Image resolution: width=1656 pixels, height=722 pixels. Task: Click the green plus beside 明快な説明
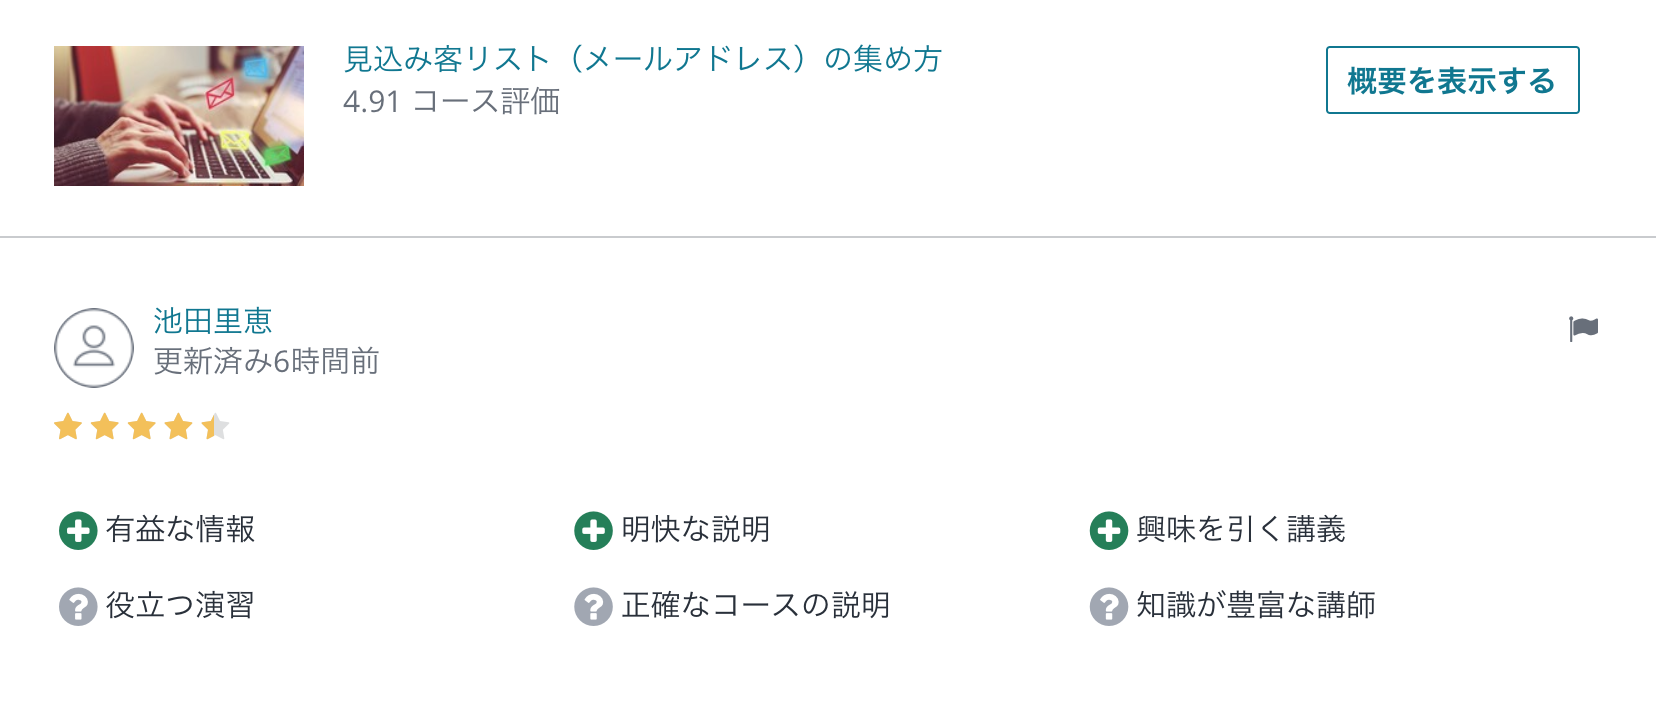(x=593, y=530)
